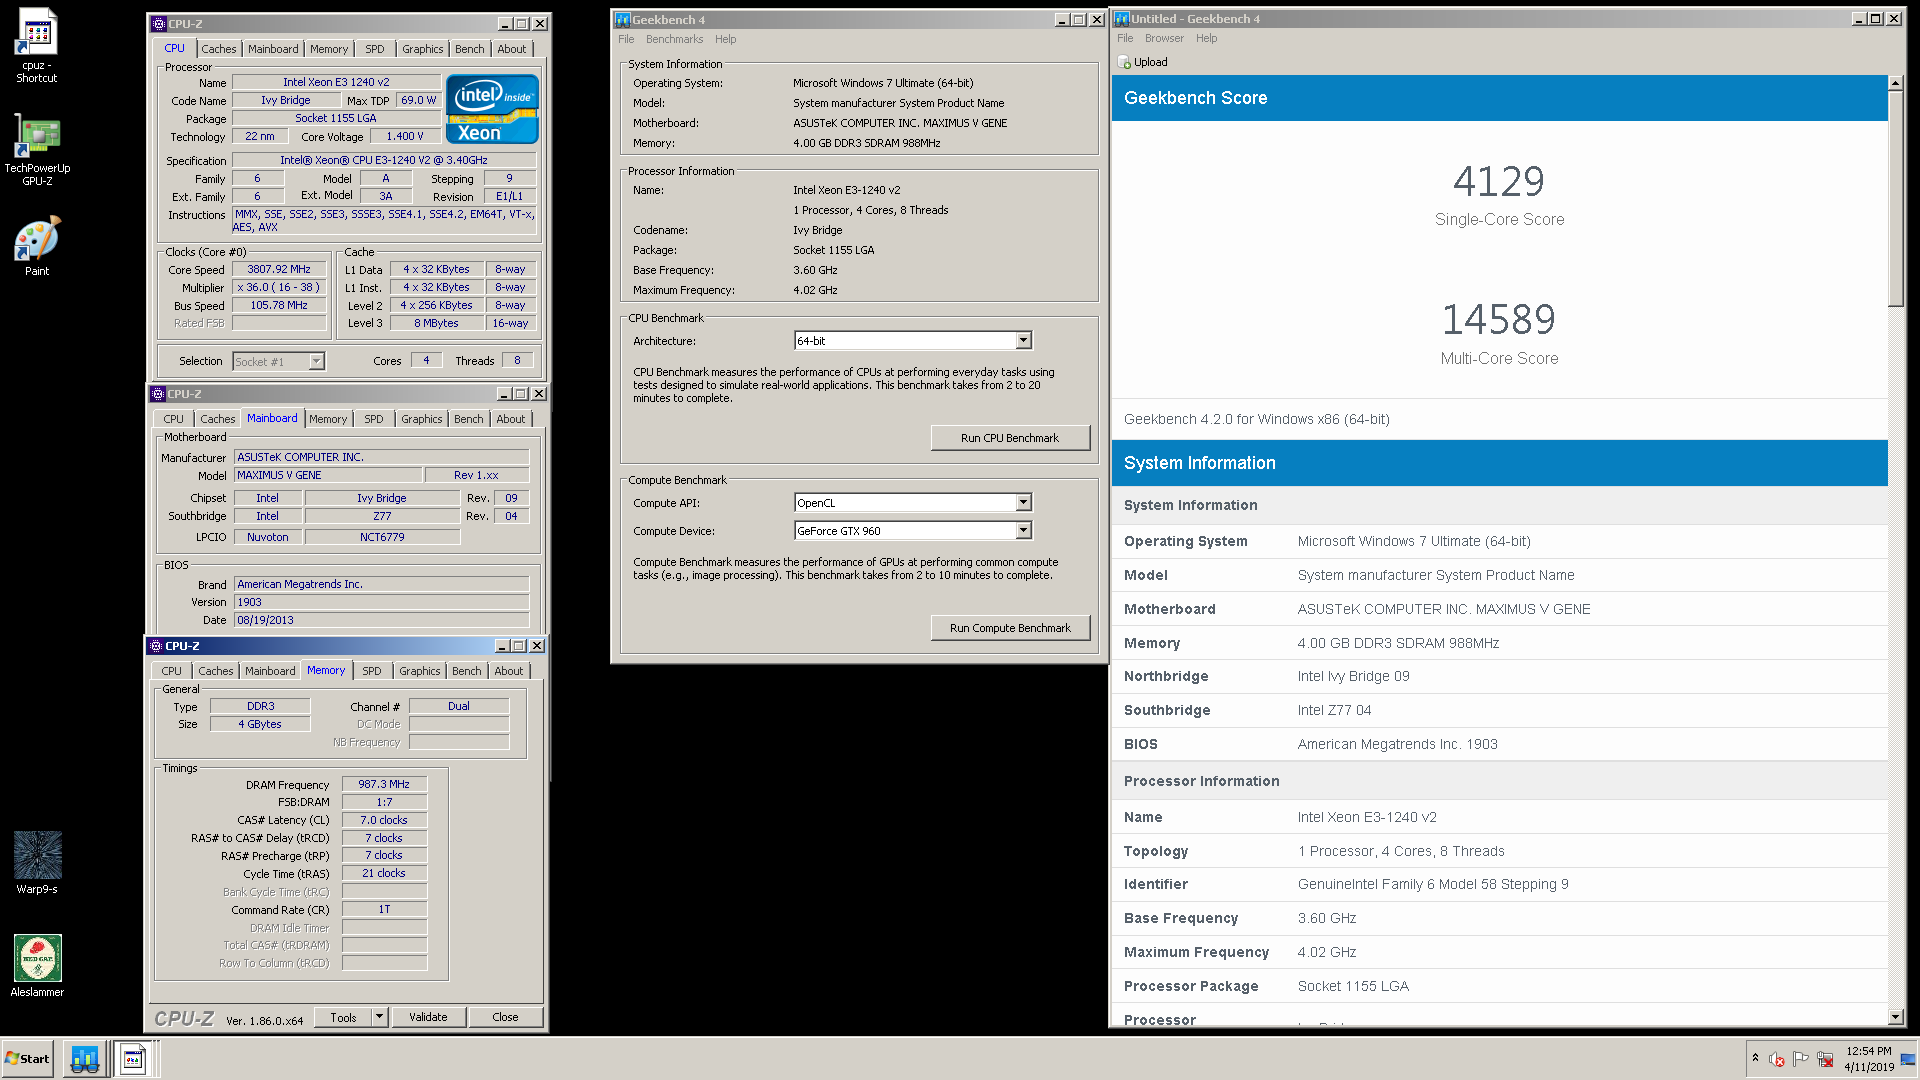Open the Benchmarks menu
This screenshot has width=1920, height=1080.
click(674, 39)
